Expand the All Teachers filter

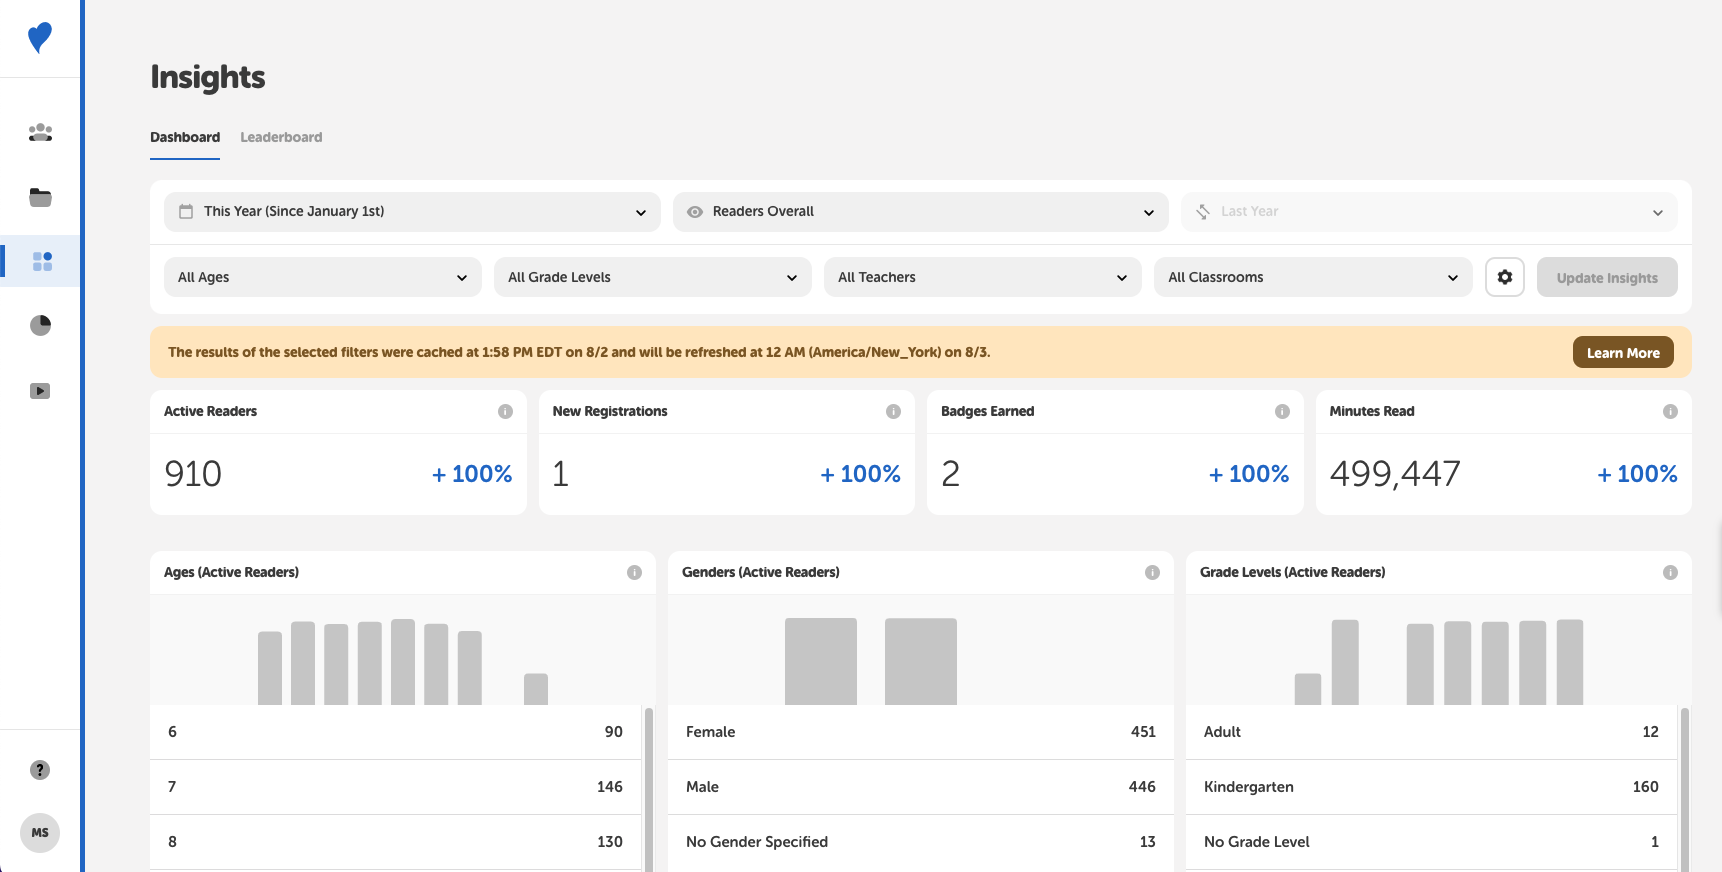983,277
